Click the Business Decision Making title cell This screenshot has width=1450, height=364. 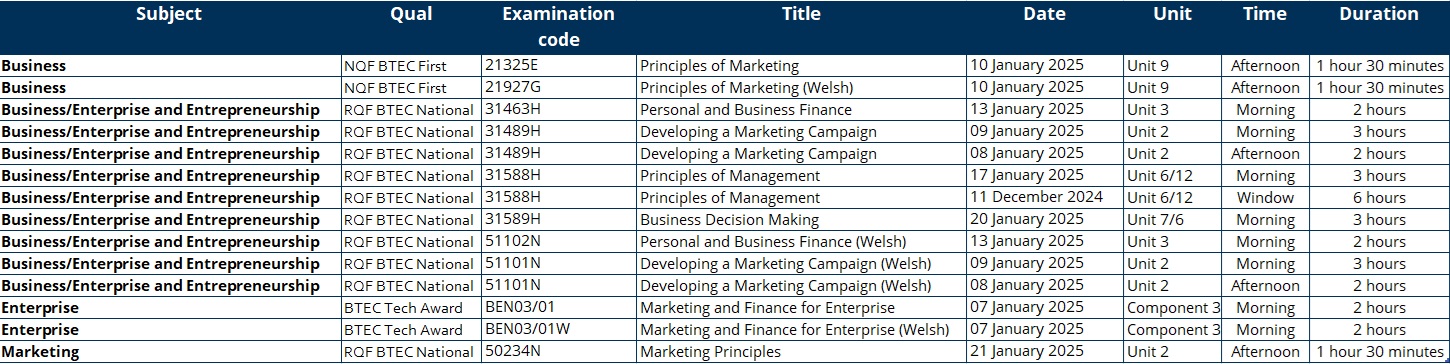[x=802, y=219]
